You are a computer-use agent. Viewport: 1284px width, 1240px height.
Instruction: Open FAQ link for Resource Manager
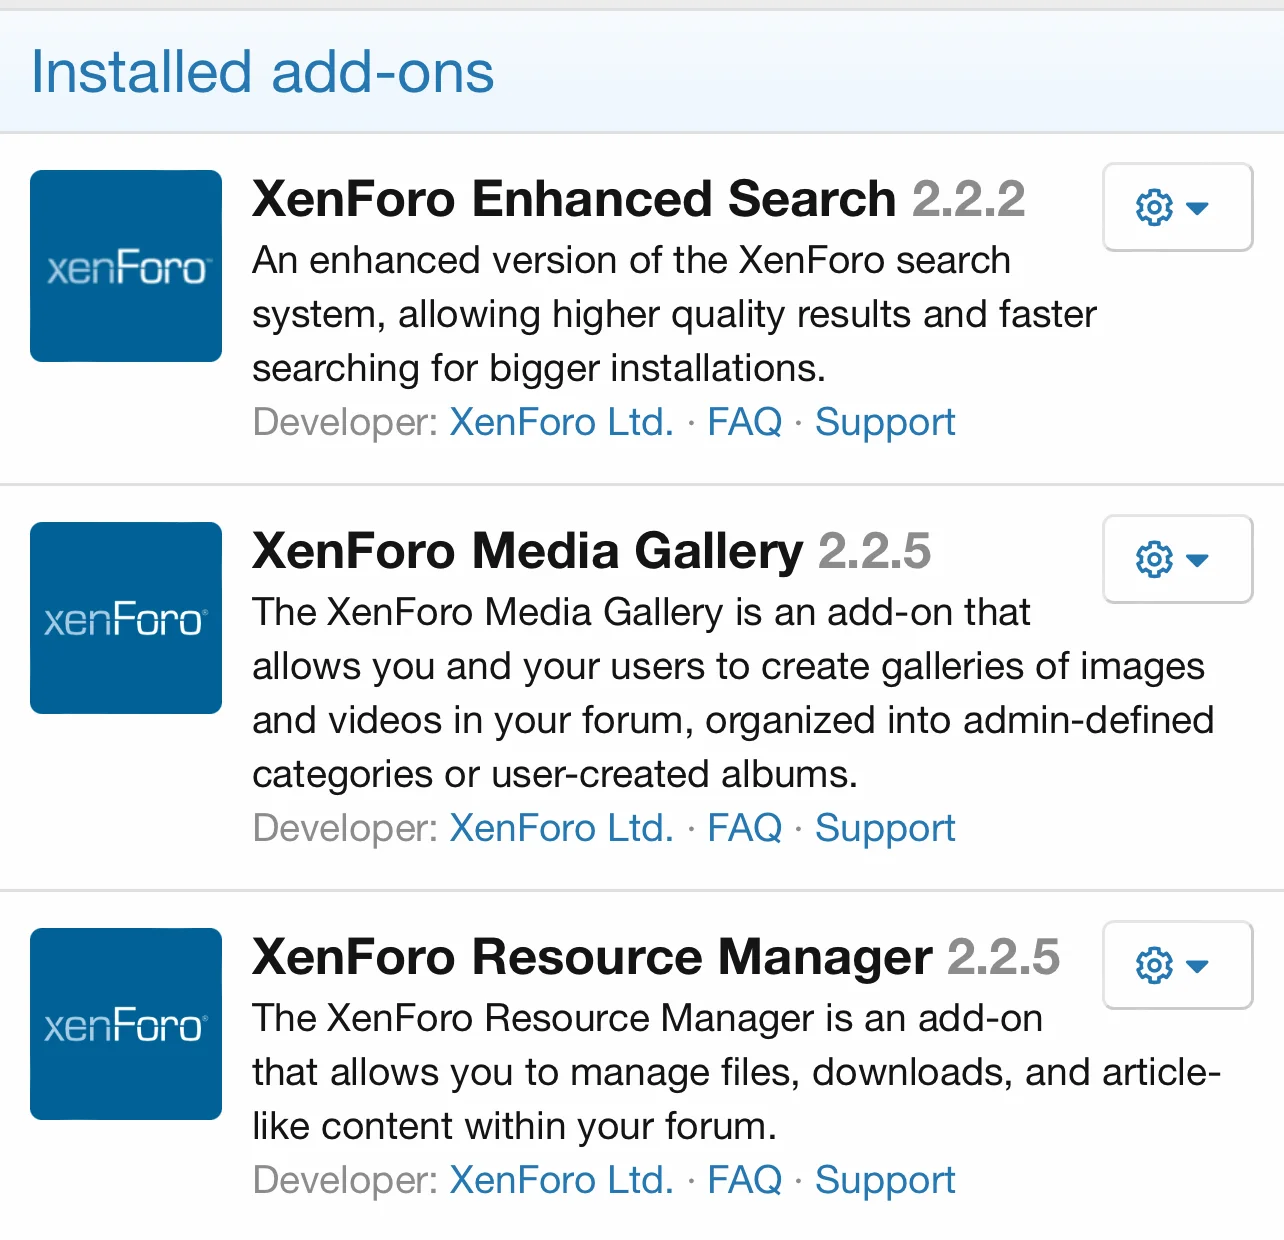(744, 1180)
